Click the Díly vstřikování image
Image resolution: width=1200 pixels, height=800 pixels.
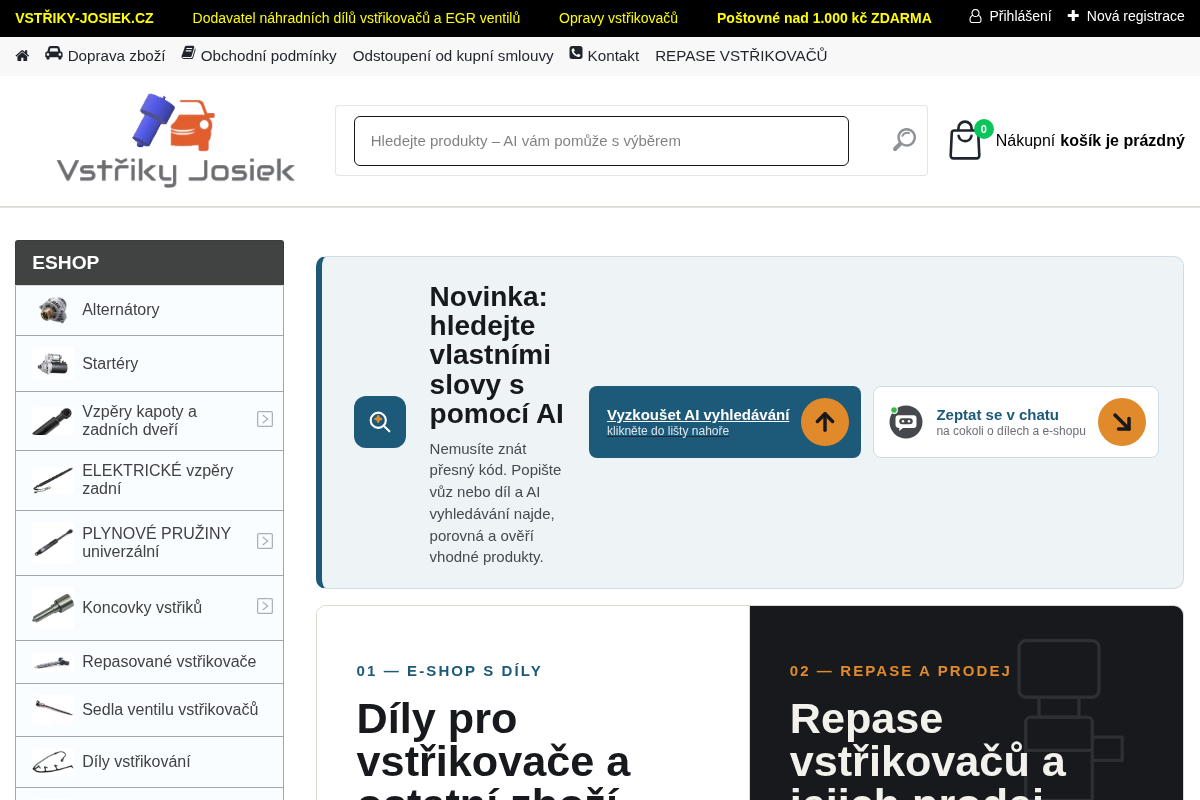53,762
